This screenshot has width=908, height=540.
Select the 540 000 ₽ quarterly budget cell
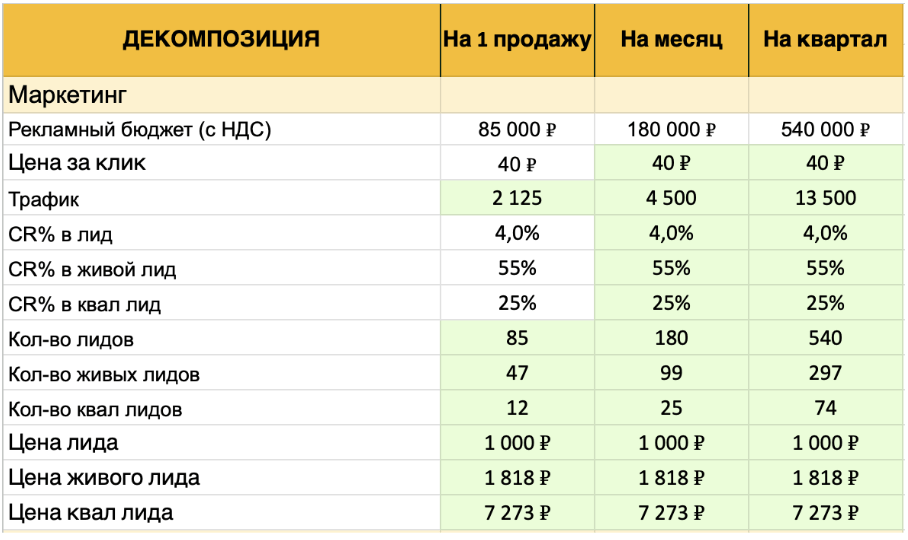click(x=825, y=129)
